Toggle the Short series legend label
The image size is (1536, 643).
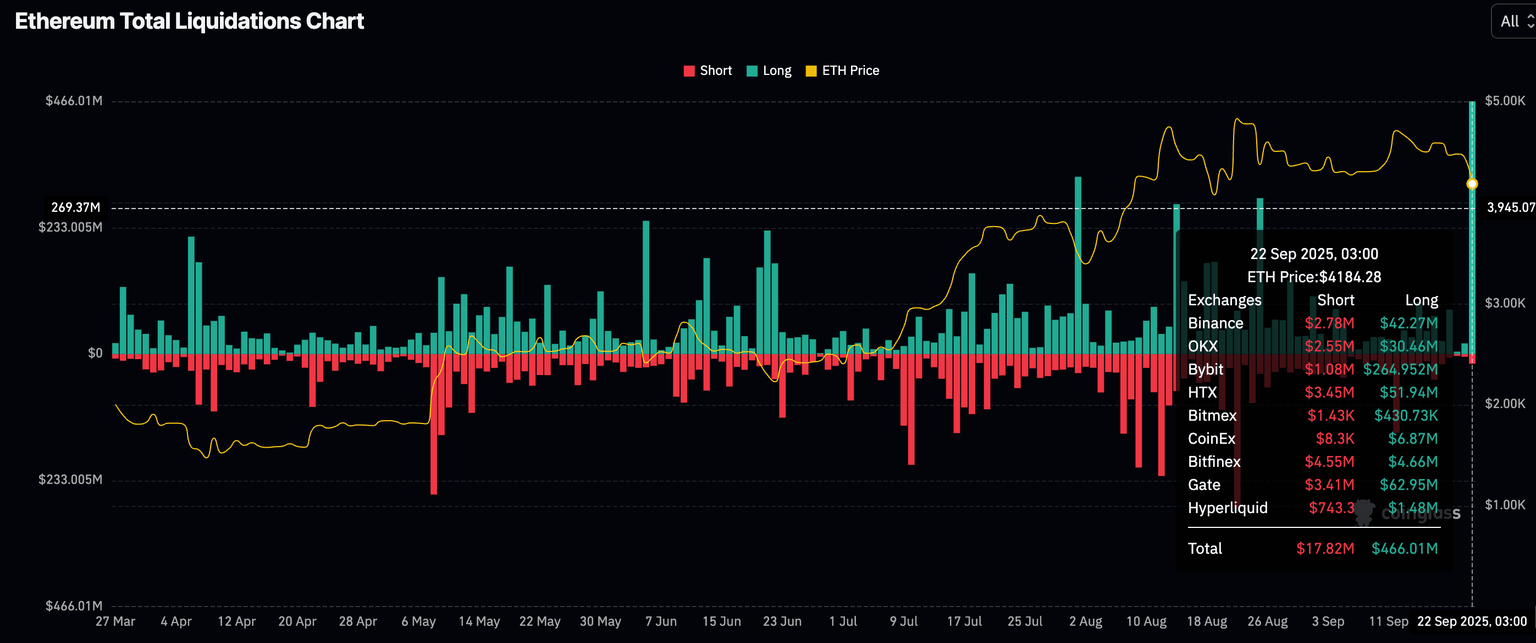715,71
